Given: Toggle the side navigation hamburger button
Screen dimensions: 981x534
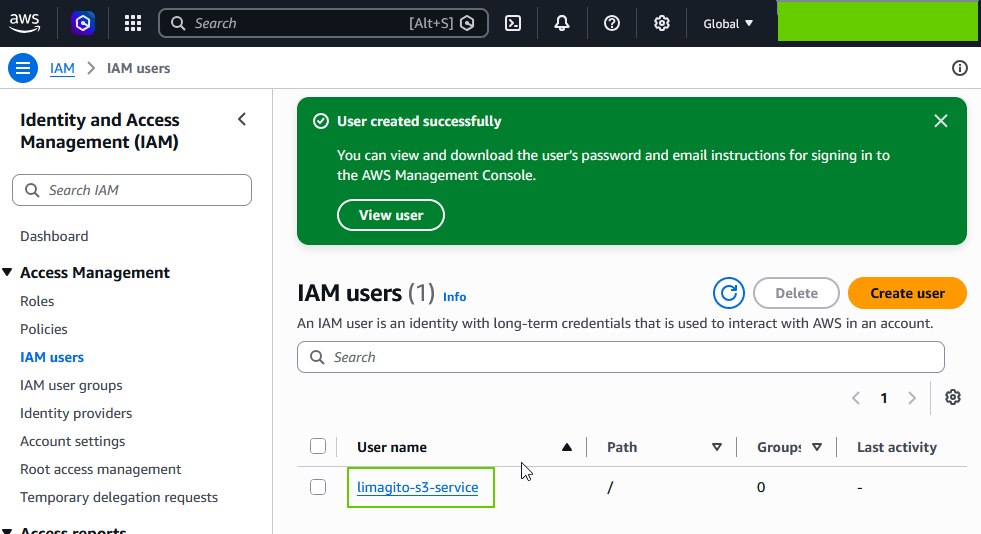Looking at the screenshot, I should (23, 68).
